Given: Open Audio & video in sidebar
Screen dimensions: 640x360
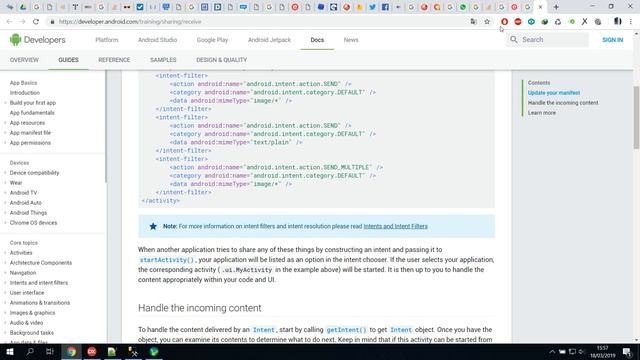Looking at the screenshot, I should pyautogui.click(x=26, y=323).
